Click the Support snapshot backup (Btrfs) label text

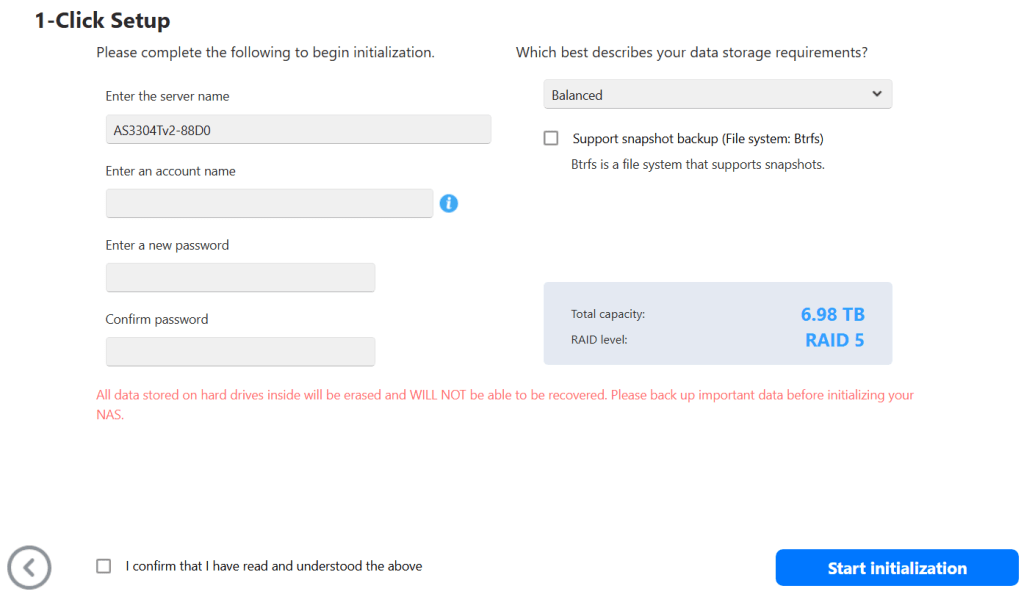(697, 139)
